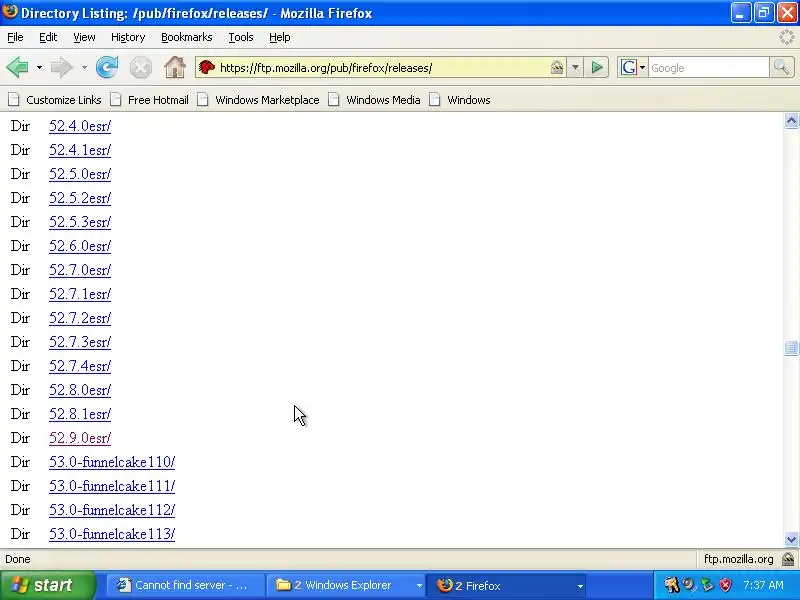The width and height of the screenshot is (800, 600).
Task: Open the Forward history dropdown arrow
Action: click(x=84, y=67)
